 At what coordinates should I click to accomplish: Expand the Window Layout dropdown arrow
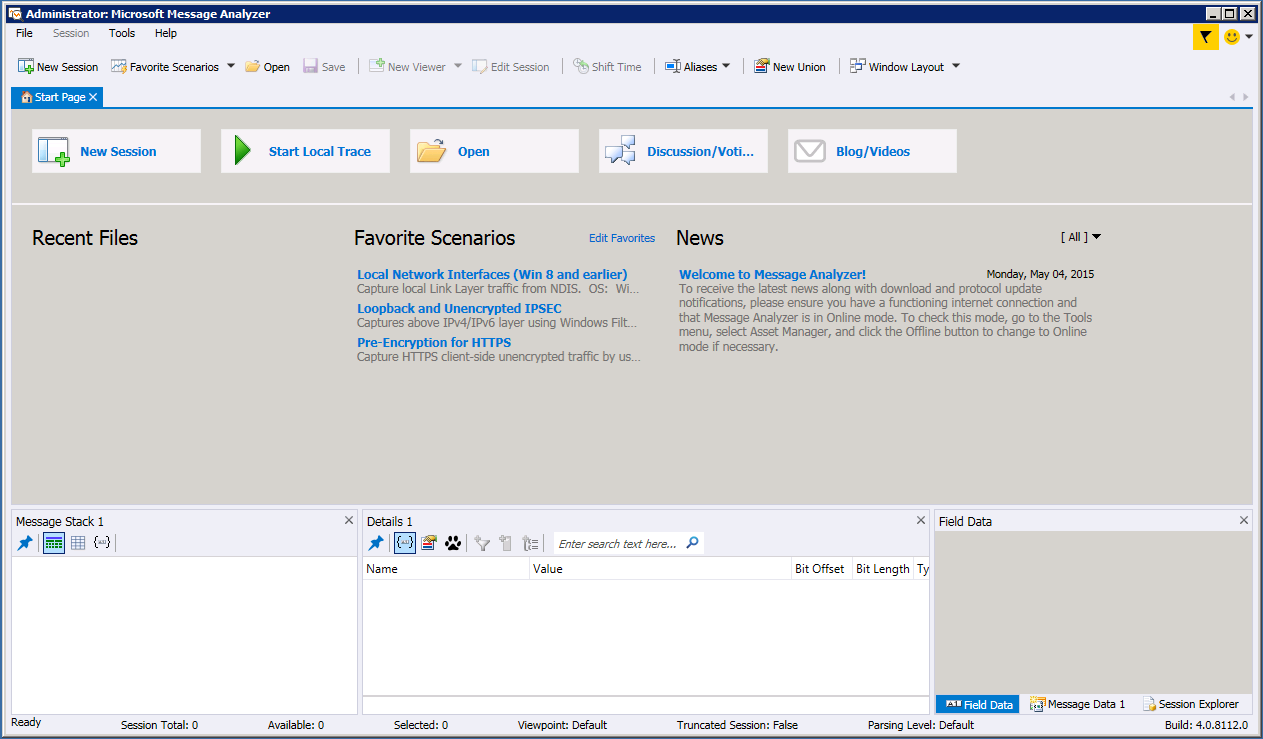coord(955,67)
